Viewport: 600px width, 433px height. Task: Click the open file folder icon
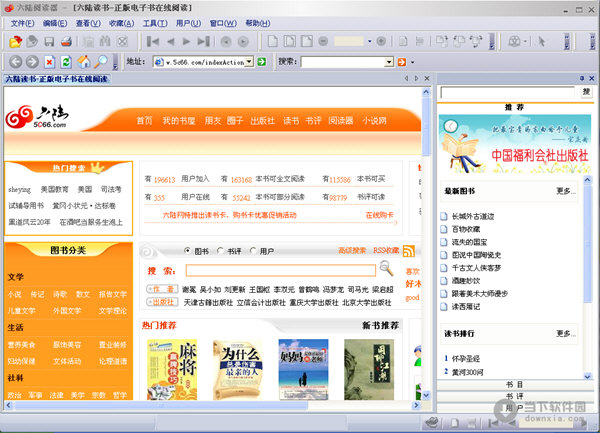coord(15,41)
